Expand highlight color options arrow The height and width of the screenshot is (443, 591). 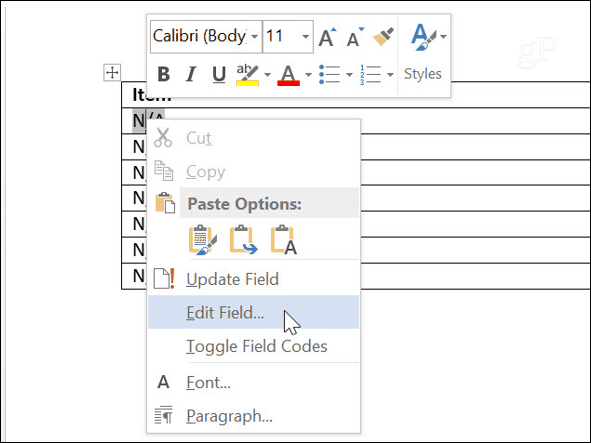click(267, 75)
